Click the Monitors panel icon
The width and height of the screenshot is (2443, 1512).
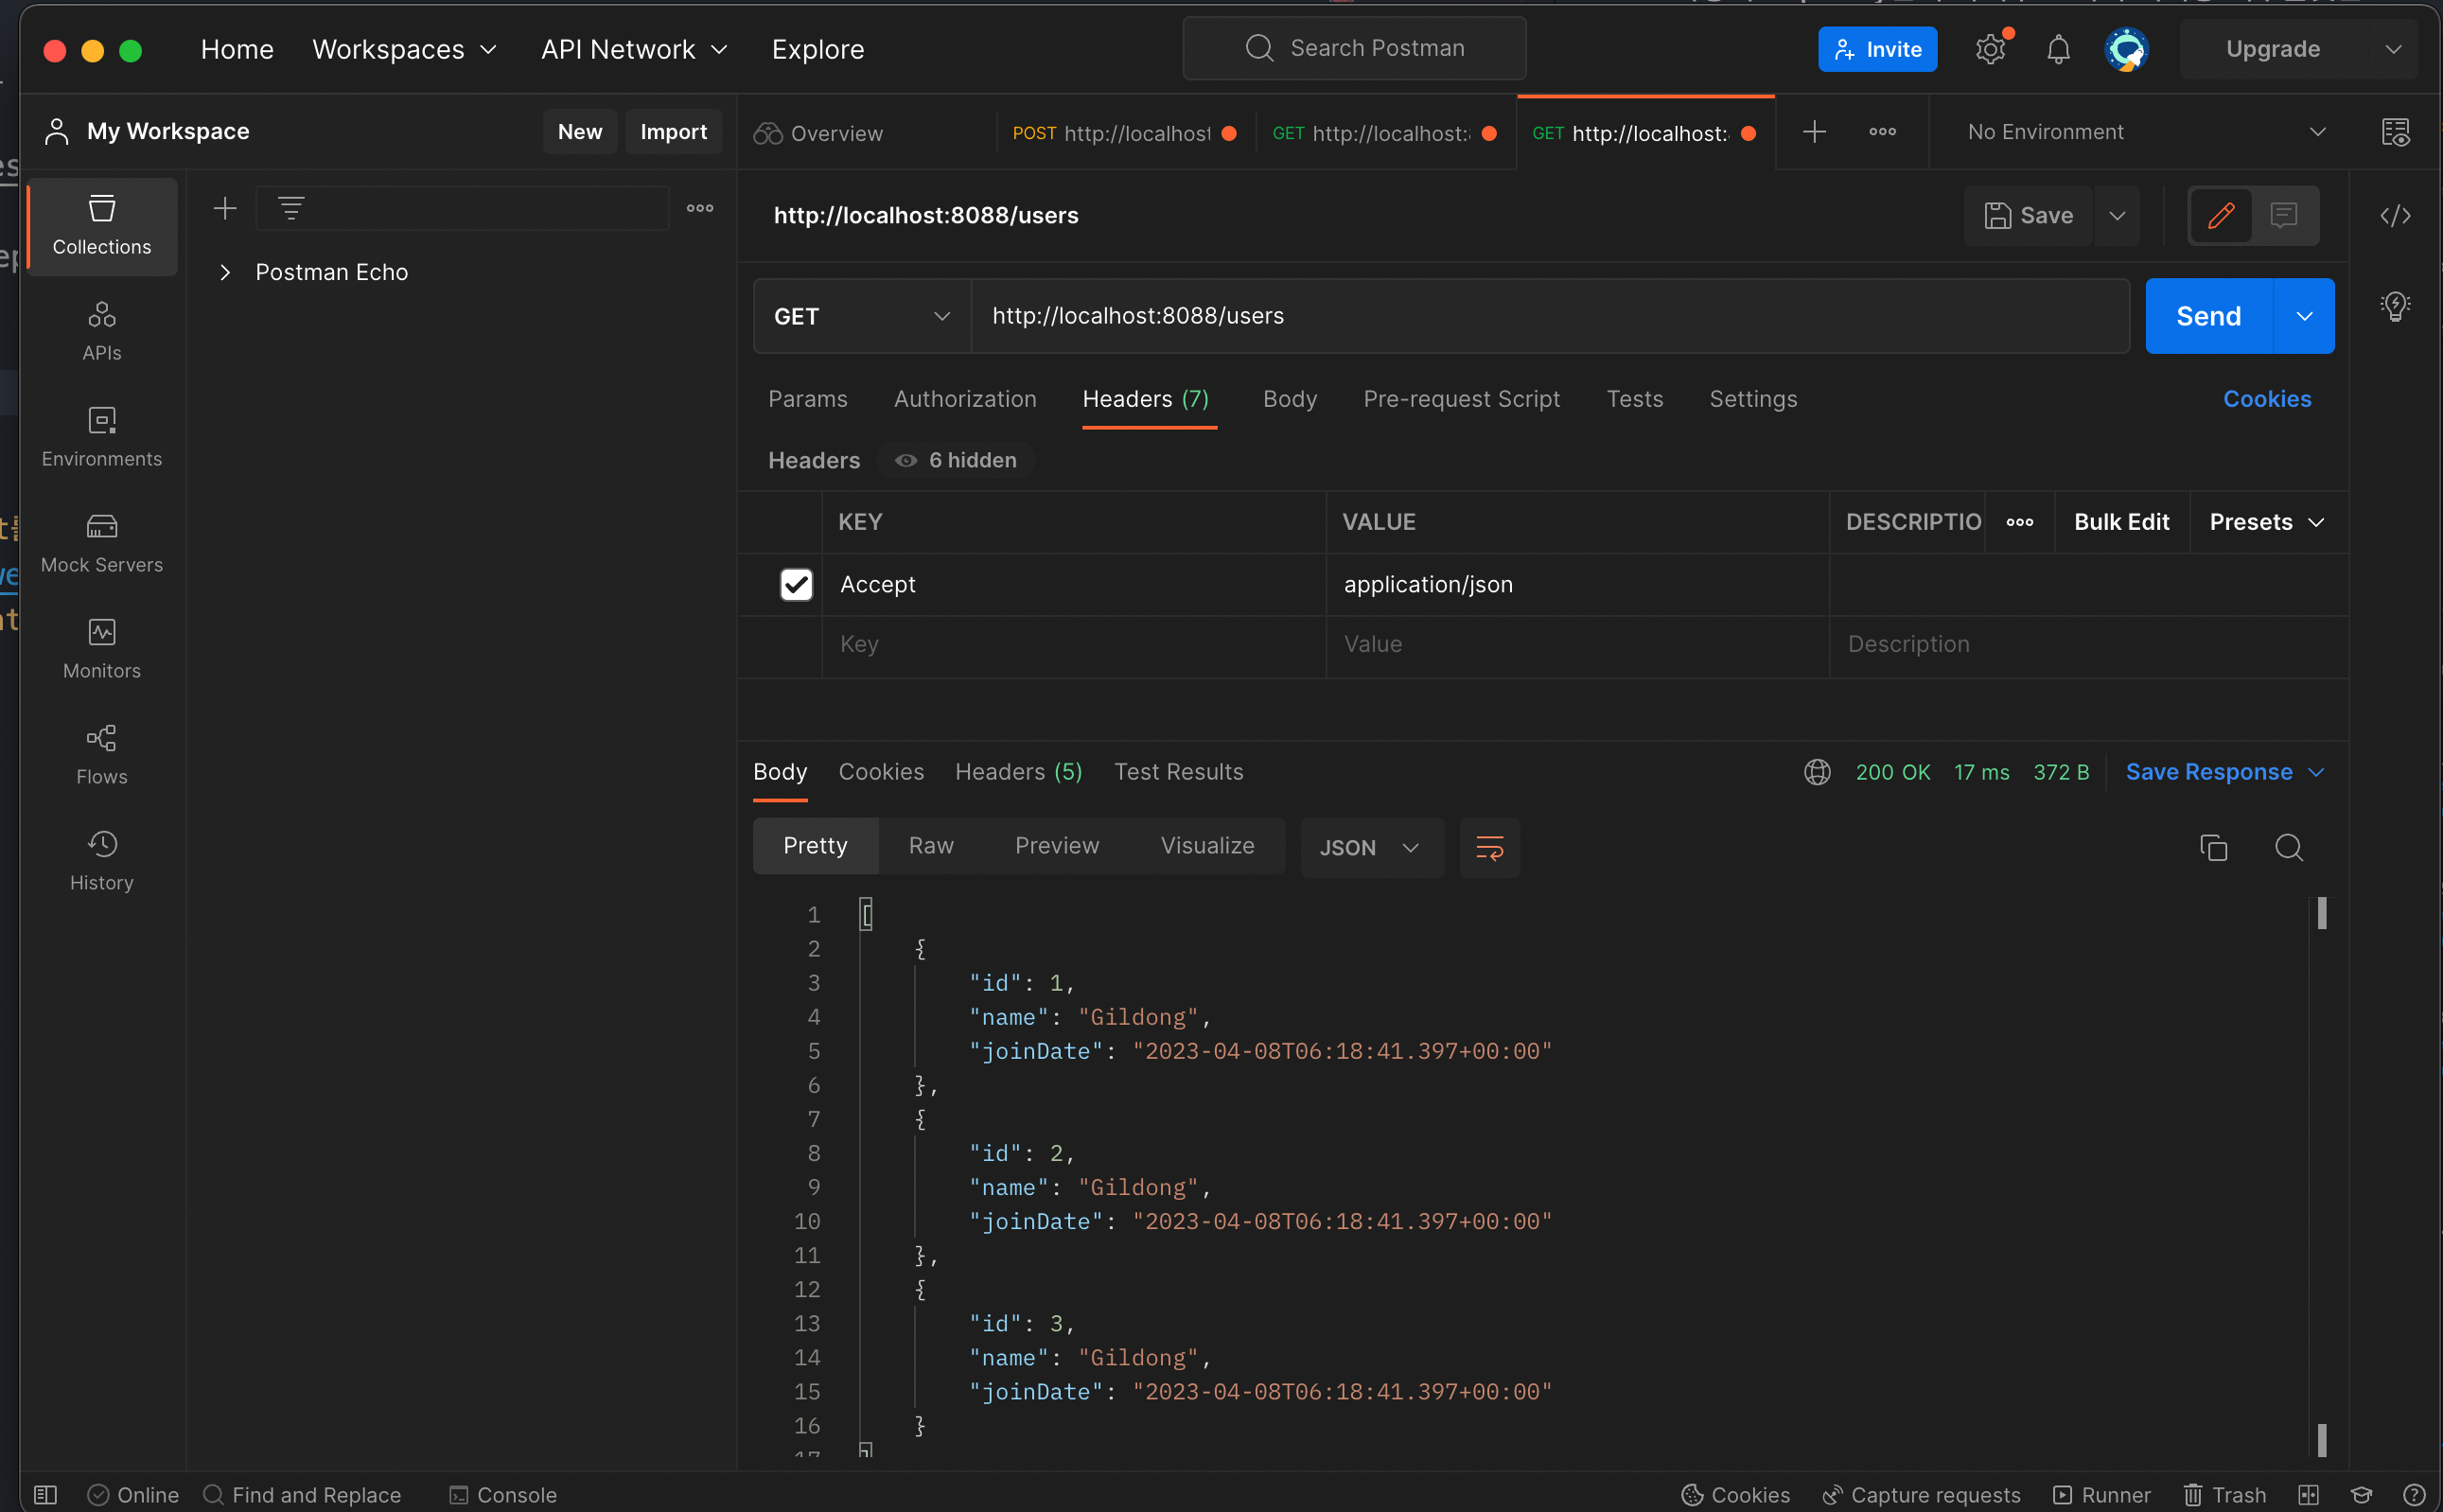pyautogui.click(x=101, y=632)
